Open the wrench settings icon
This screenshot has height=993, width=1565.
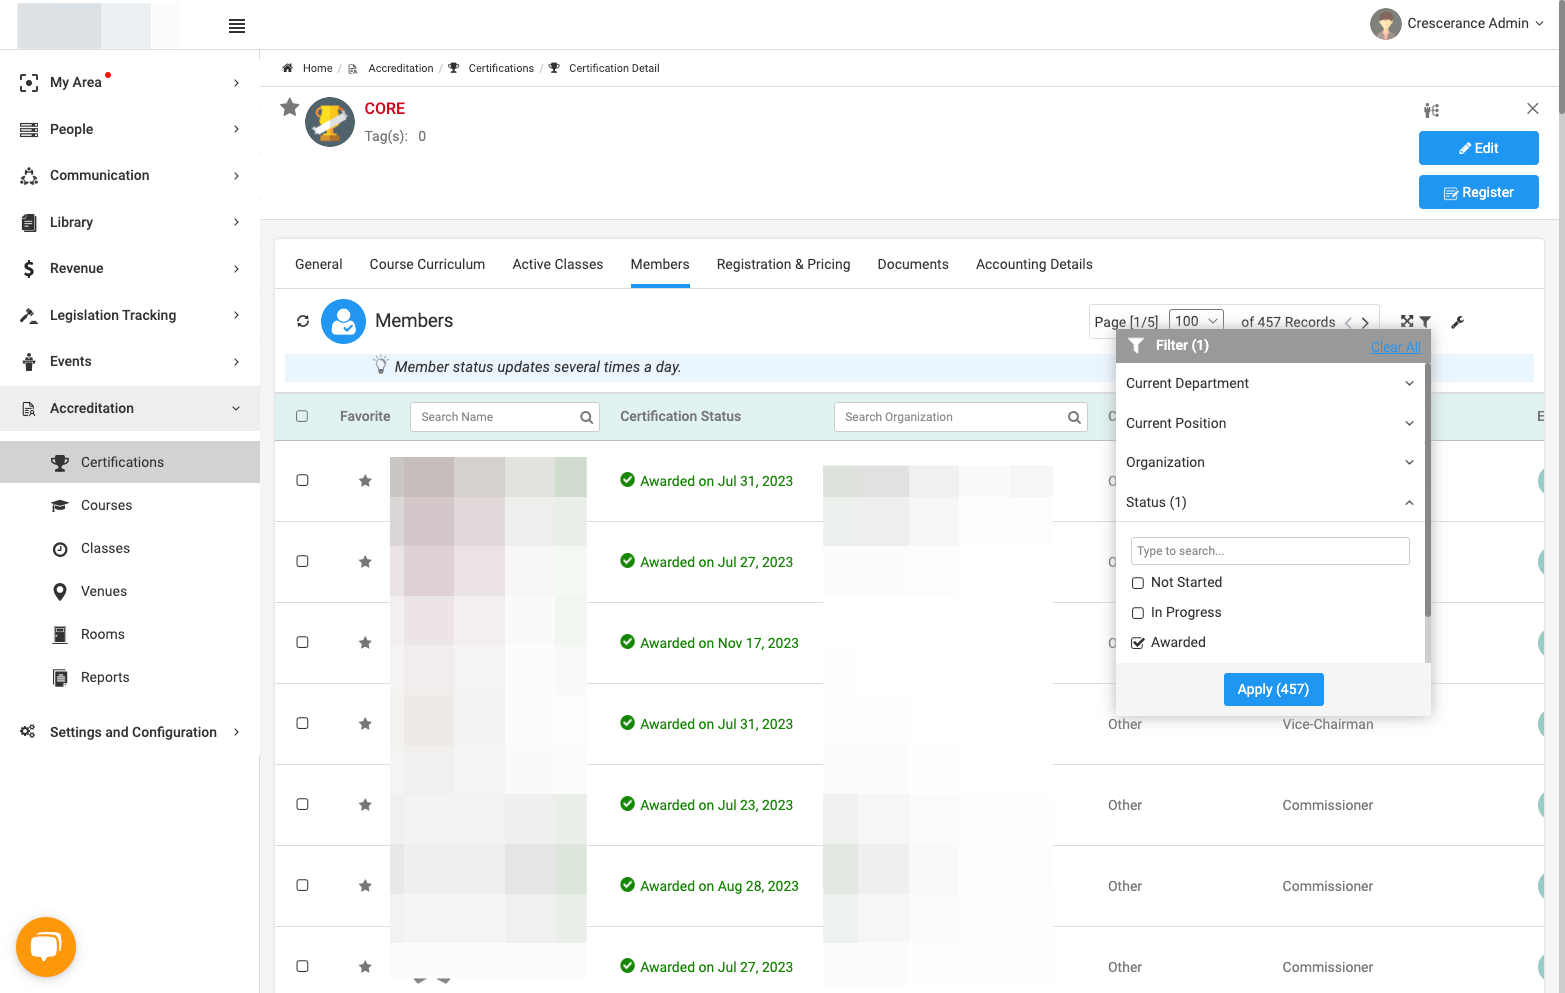(x=1457, y=322)
